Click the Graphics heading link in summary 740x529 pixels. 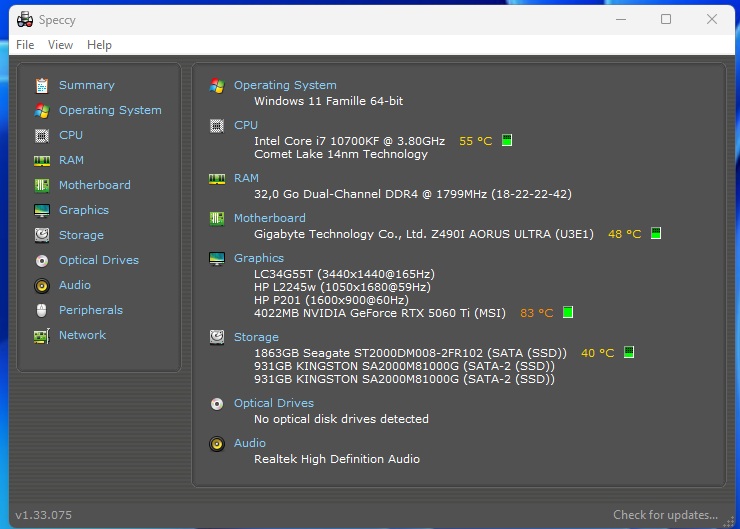[259, 259]
